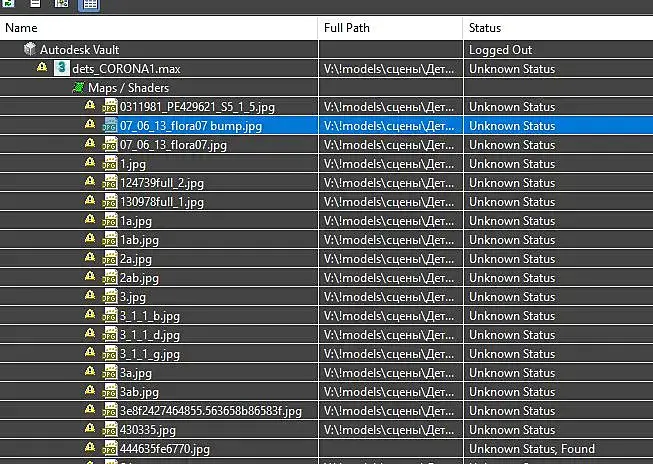653x464 pixels.
Task: Click the JPG icon of 1ab.jpg
Action: [x=110, y=239]
